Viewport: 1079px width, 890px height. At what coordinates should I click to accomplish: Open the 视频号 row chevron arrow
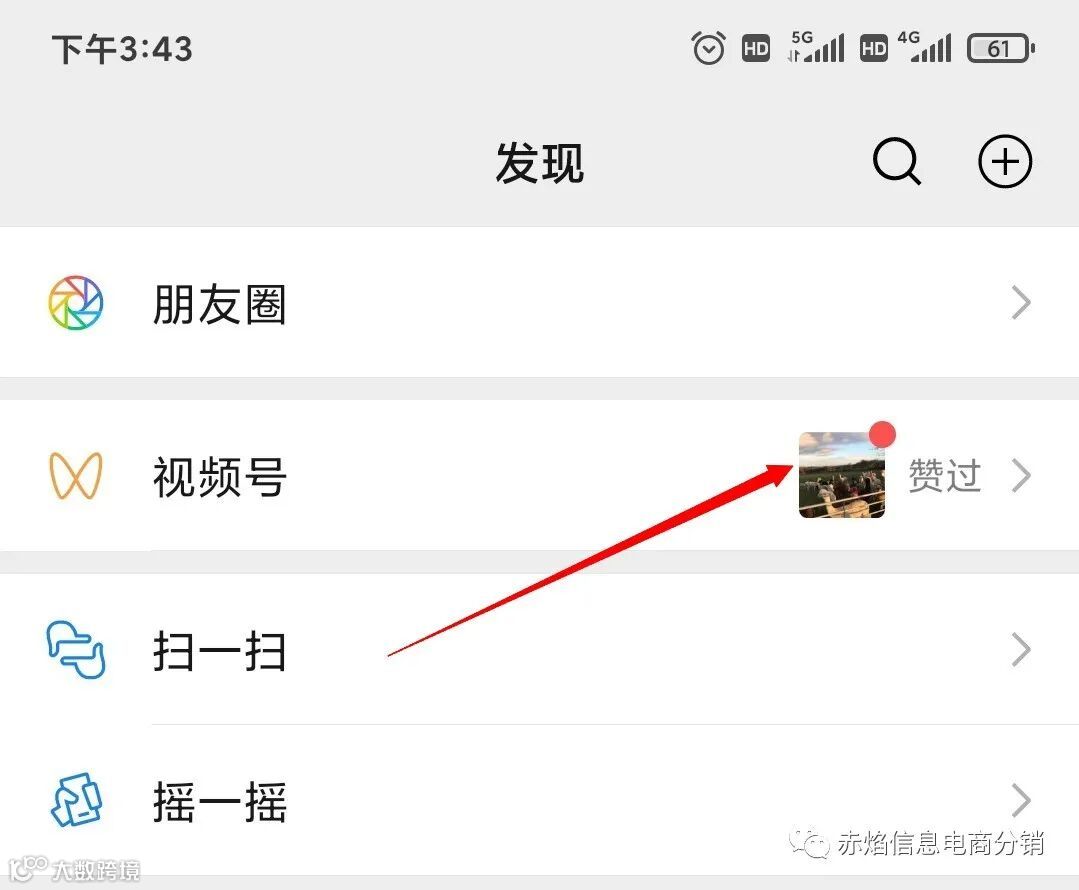pyautogui.click(x=1021, y=476)
